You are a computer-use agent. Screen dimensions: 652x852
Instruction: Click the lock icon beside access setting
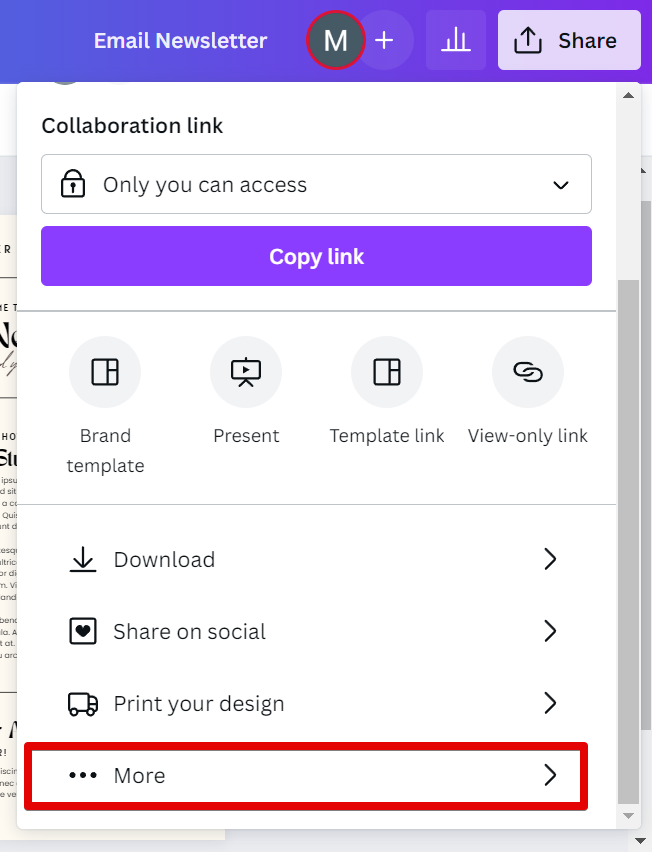pyautogui.click(x=73, y=185)
